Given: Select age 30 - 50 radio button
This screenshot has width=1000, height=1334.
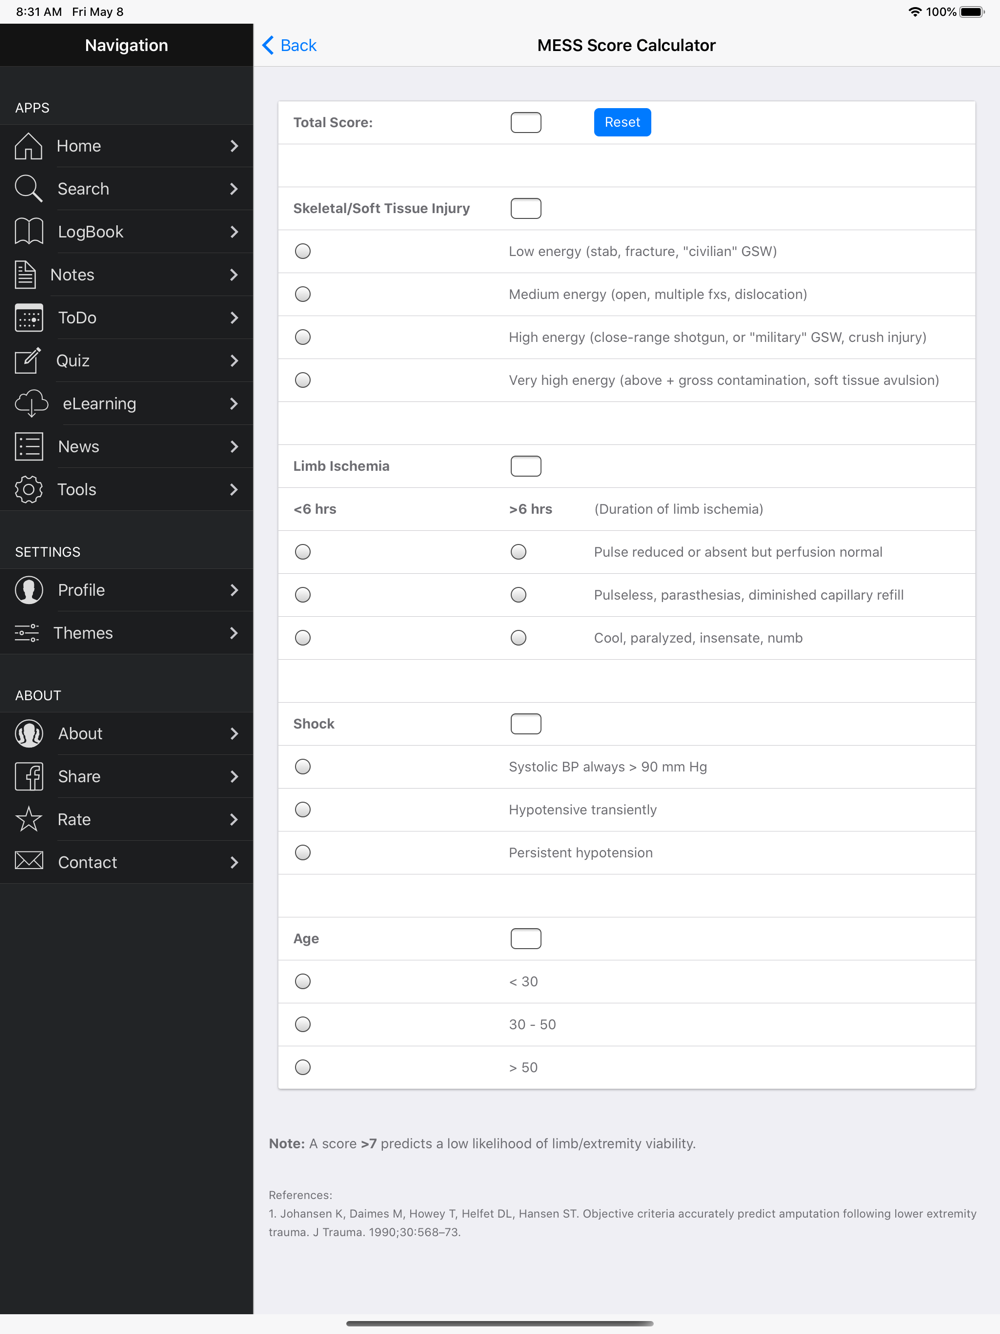Looking at the screenshot, I should 303,1025.
